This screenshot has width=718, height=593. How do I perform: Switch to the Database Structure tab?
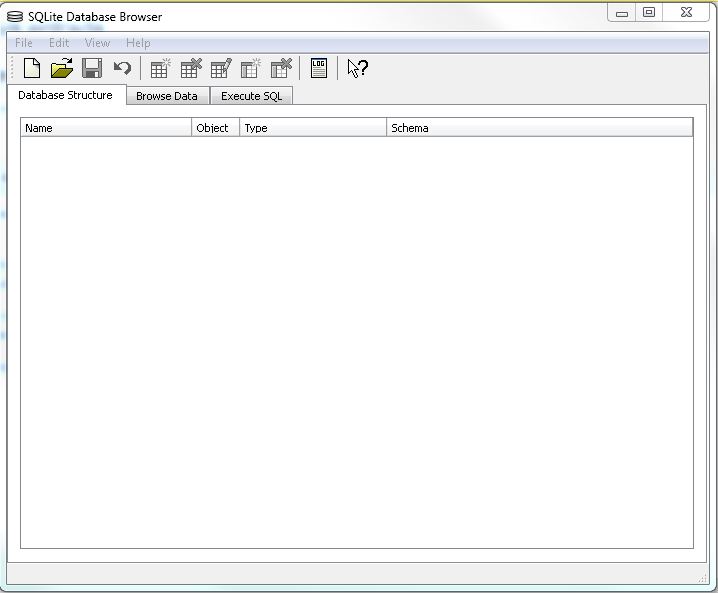(x=65, y=95)
